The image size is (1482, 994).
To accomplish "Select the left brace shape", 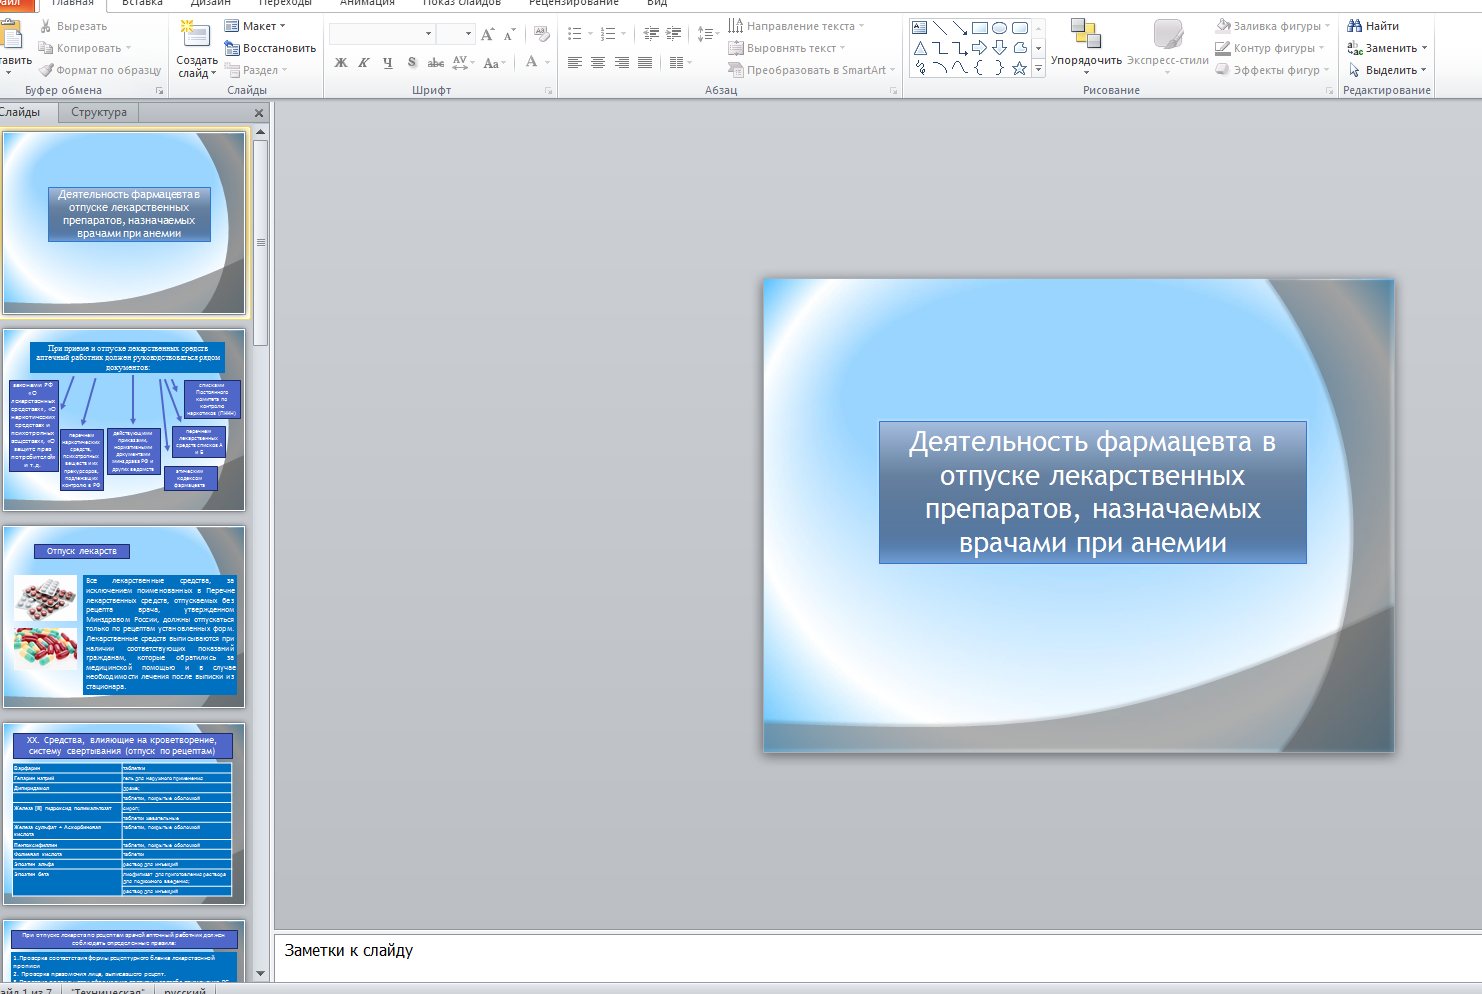I will pos(980,68).
